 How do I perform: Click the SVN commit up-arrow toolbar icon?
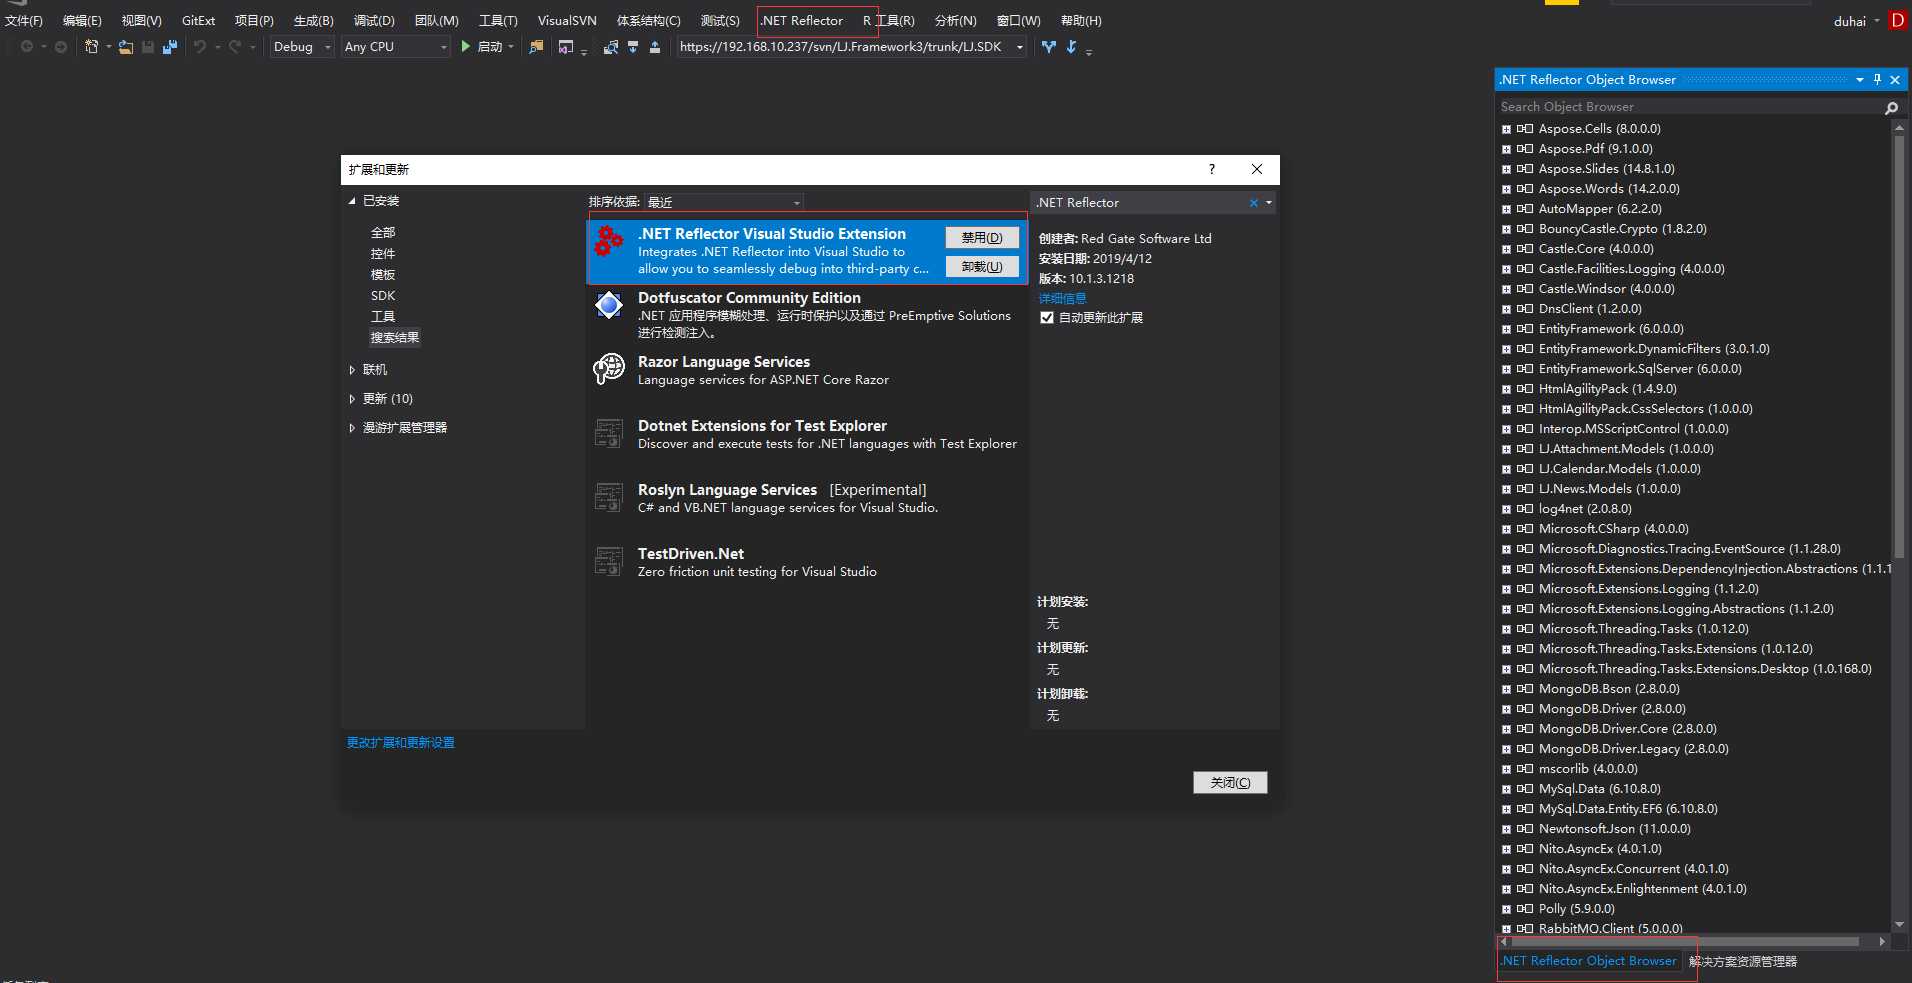(655, 47)
